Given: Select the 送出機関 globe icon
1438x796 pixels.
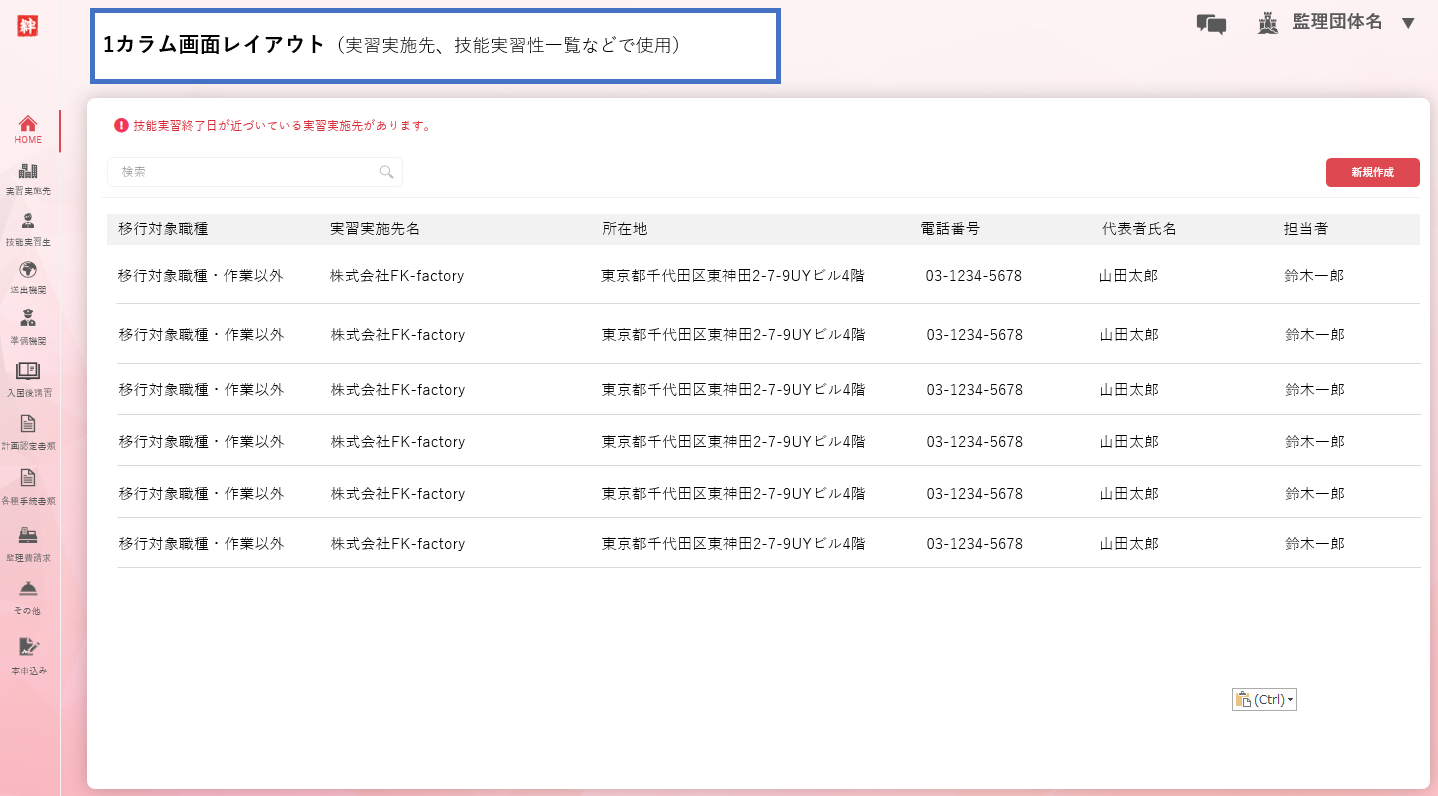Looking at the screenshot, I should coord(28,270).
